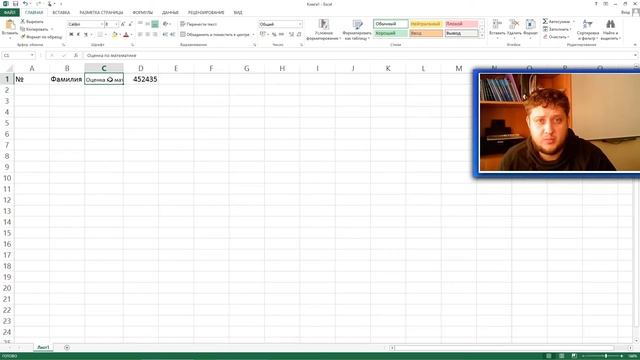Toggle Top Align in the alignment group
This screenshot has width=640, height=360.
pyautogui.click(x=140, y=24)
